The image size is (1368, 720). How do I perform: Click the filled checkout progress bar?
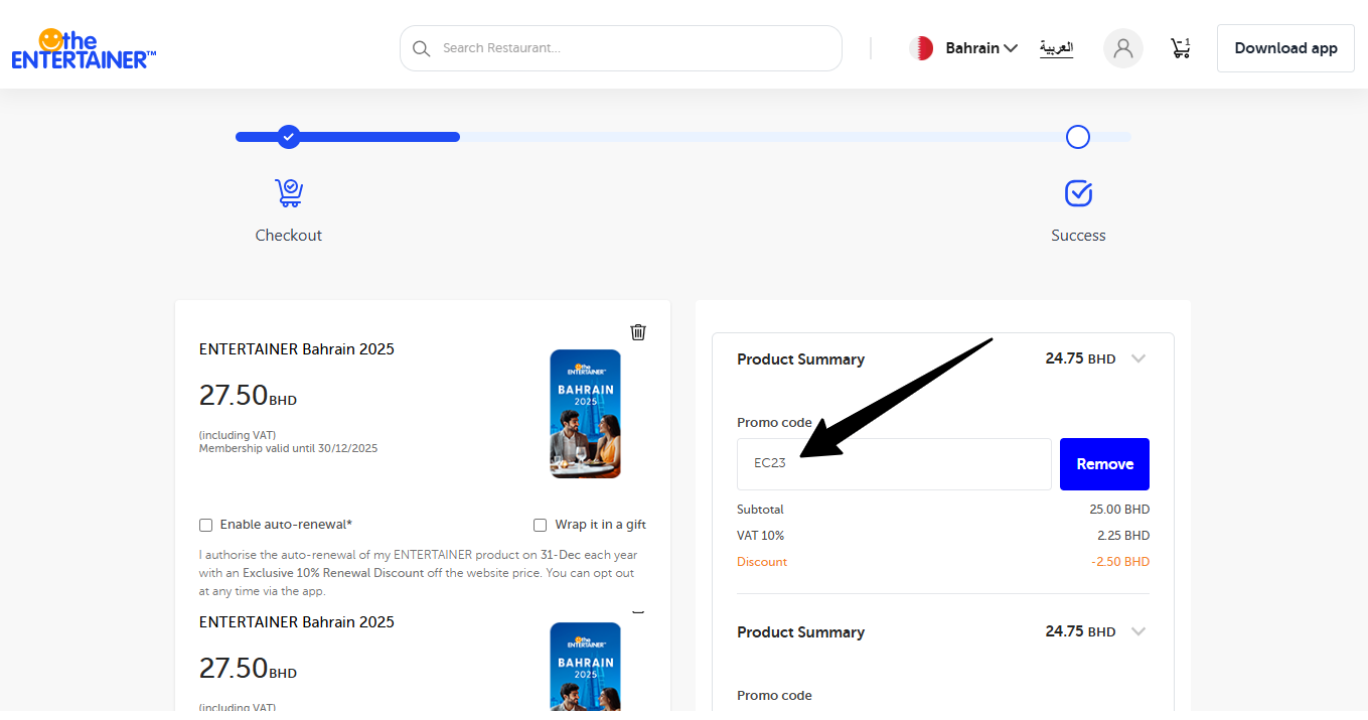point(348,137)
